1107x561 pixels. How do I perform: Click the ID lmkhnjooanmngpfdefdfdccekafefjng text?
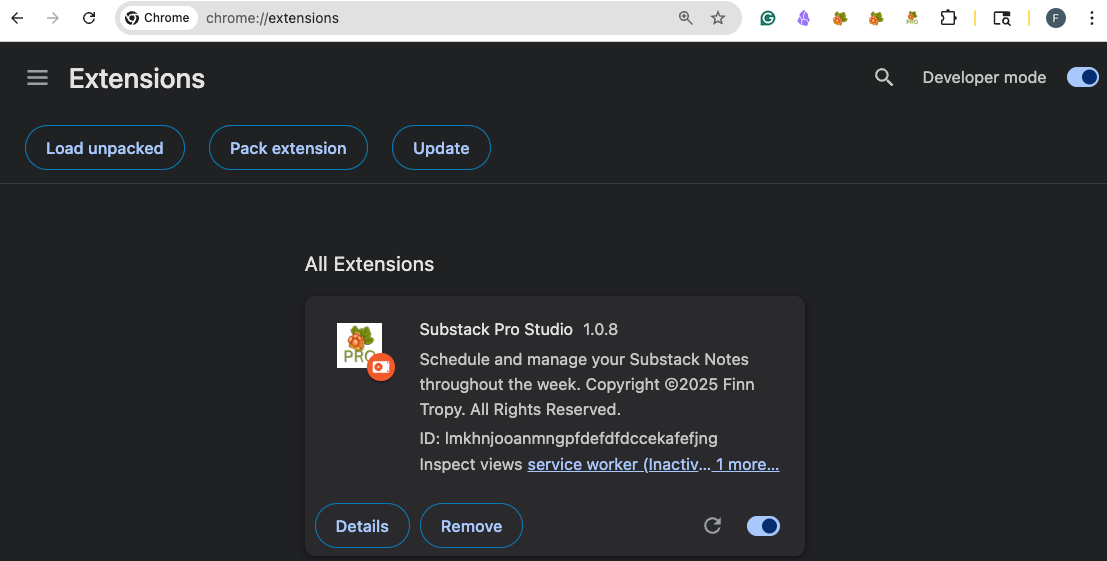pos(568,438)
